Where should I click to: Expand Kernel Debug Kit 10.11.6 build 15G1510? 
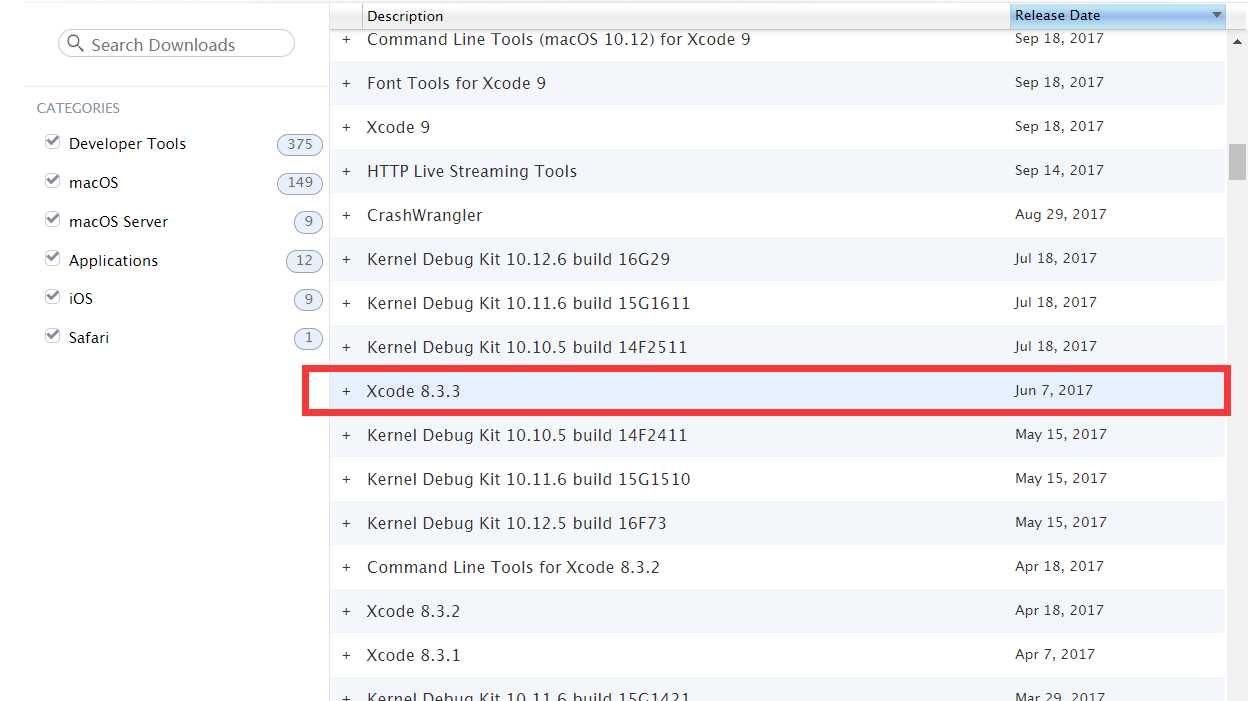346,479
